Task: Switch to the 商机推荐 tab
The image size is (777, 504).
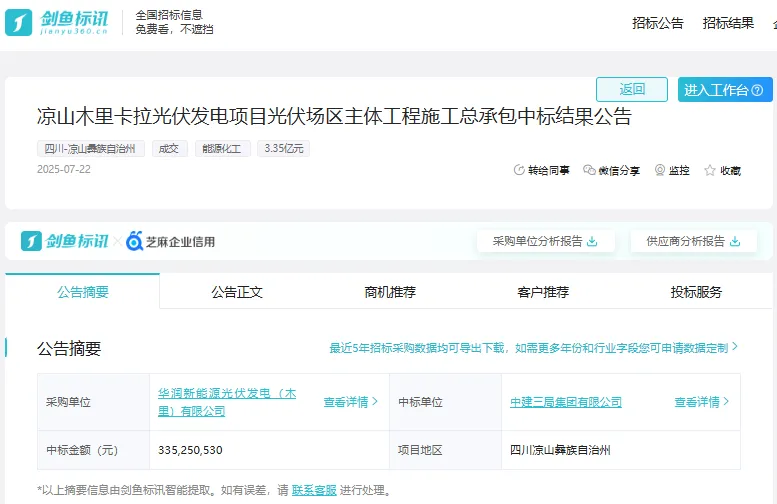Action: coord(390,292)
